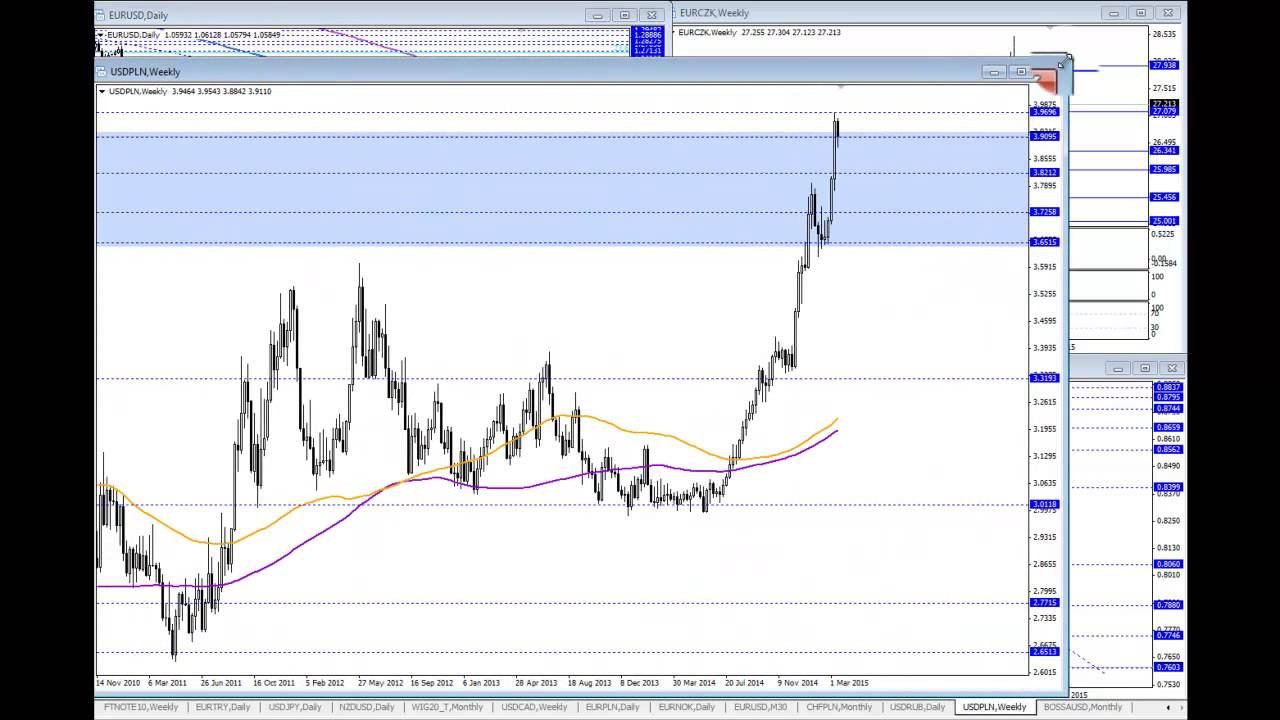
Task: Select the 3.0118 horizontal line label
Action: point(1044,505)
